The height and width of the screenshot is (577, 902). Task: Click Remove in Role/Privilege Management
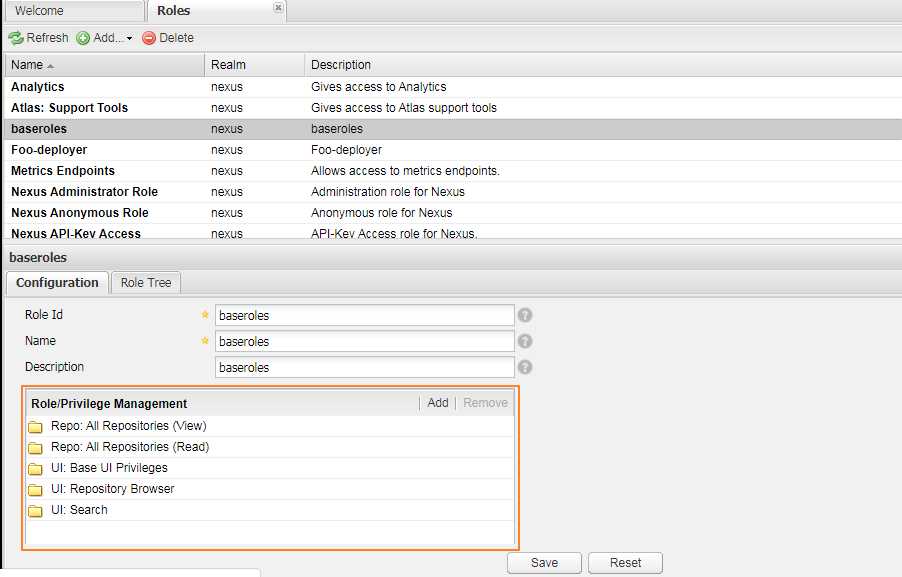(486, 403)
